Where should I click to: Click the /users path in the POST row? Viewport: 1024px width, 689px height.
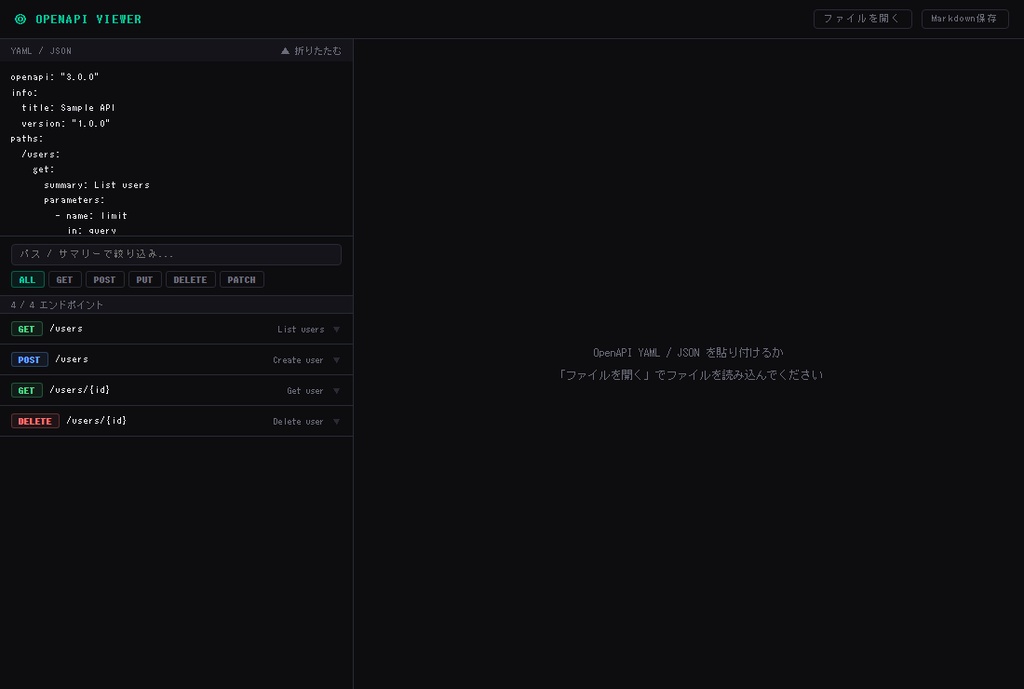tap(71, 359)
